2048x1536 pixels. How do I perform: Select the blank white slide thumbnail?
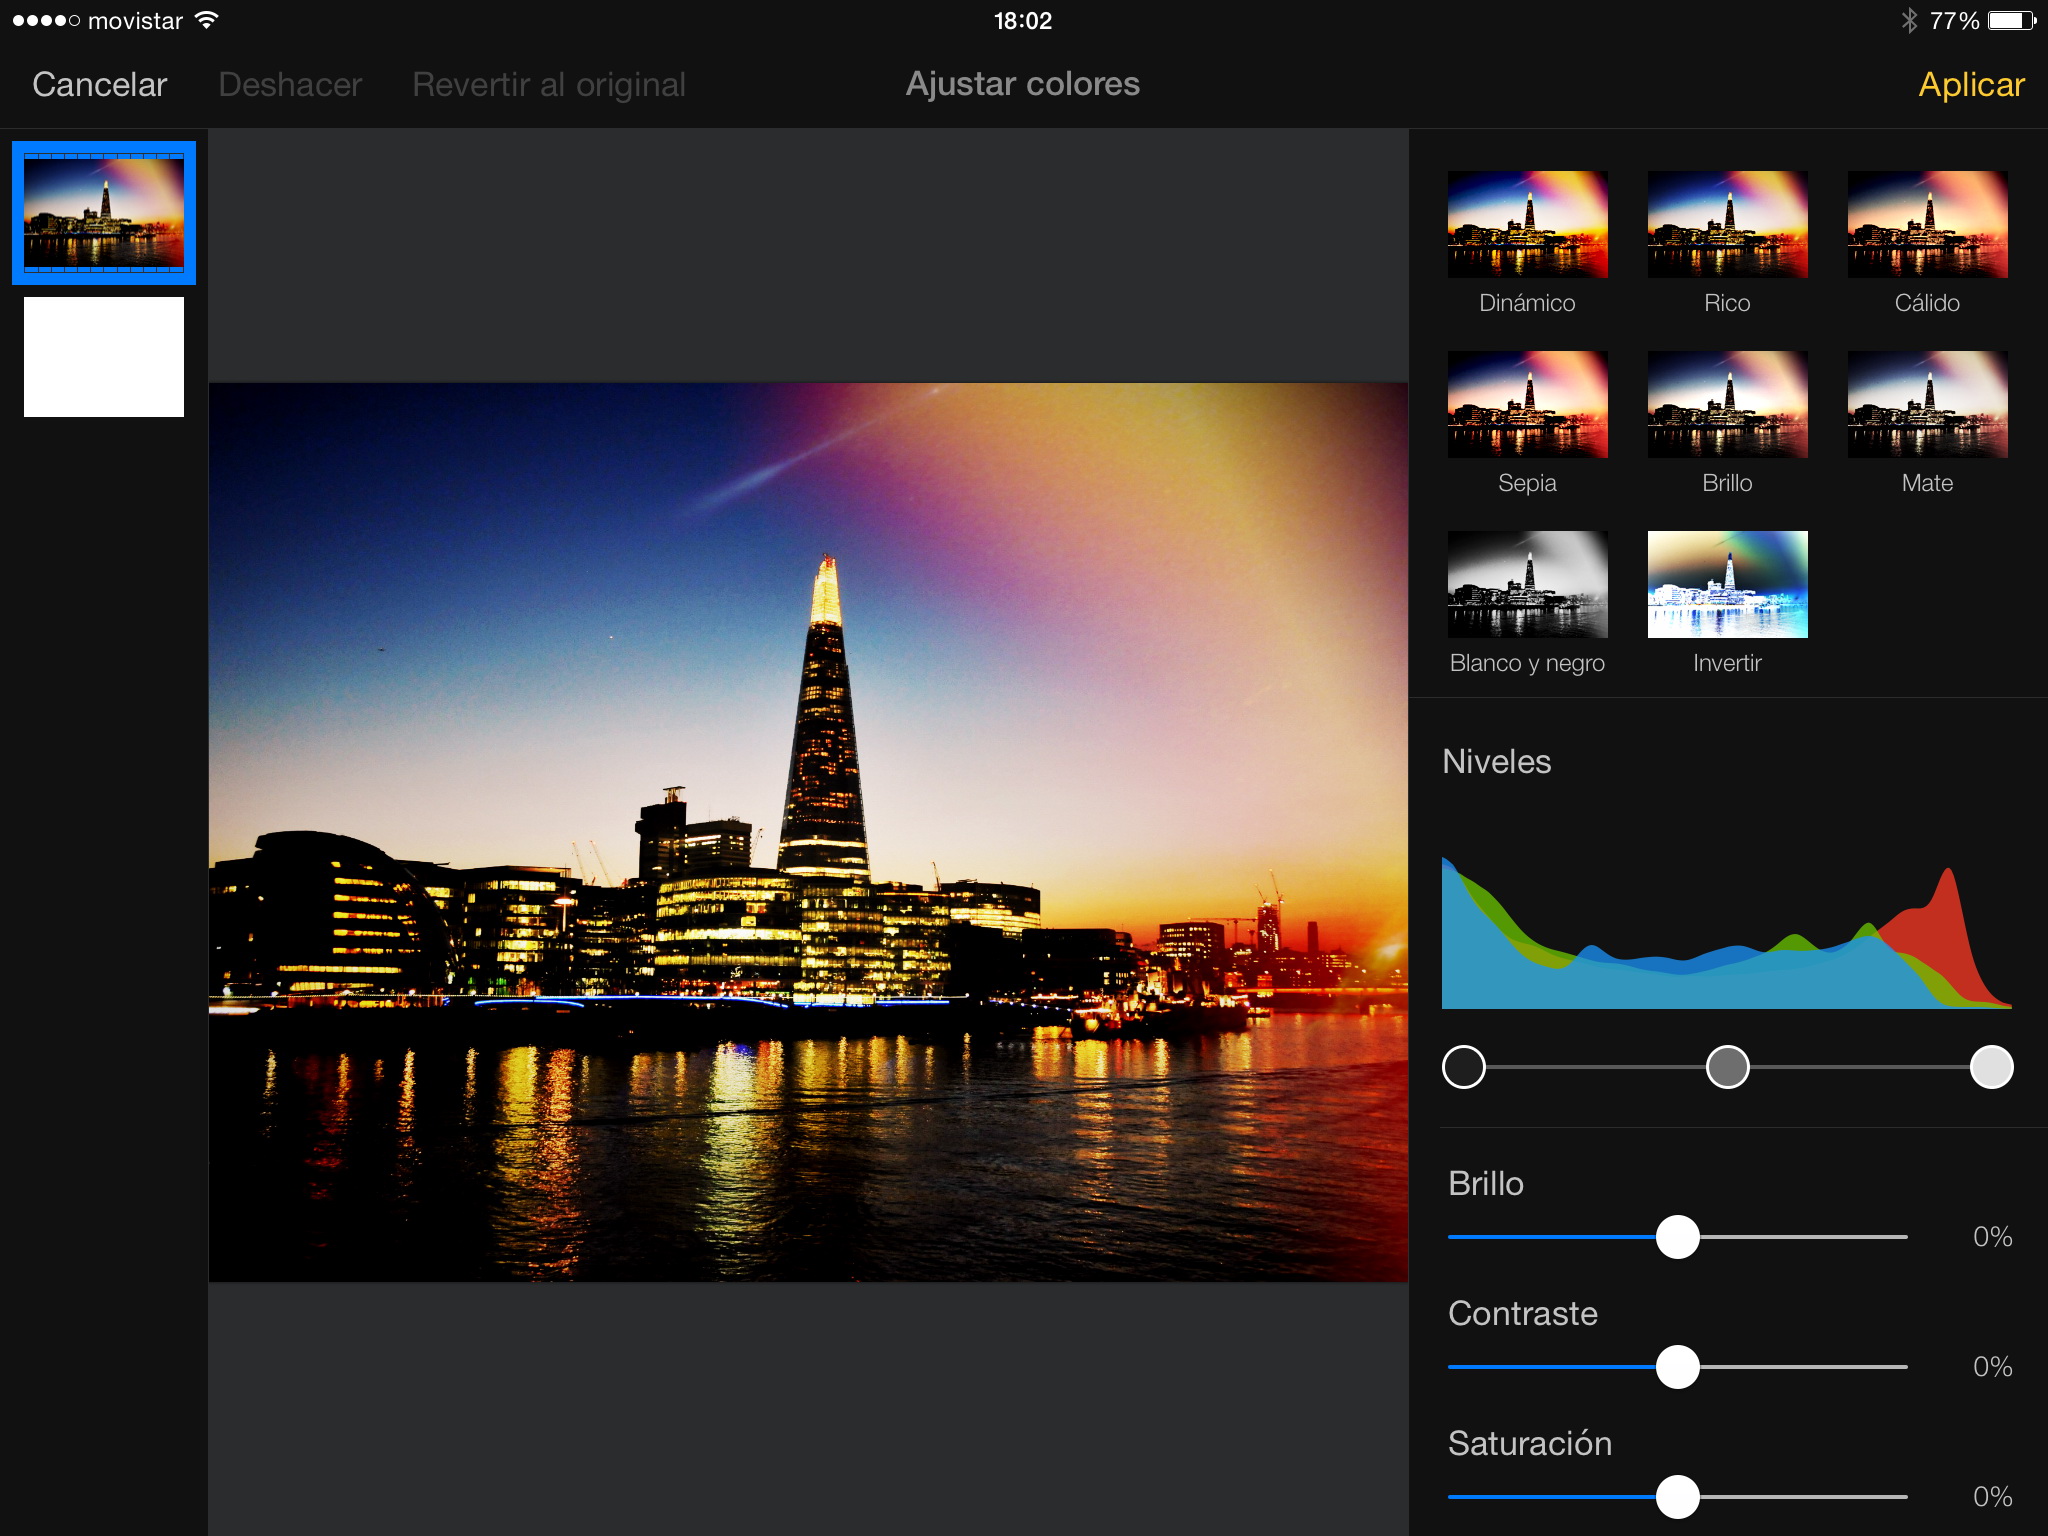[x=104, y=357]
